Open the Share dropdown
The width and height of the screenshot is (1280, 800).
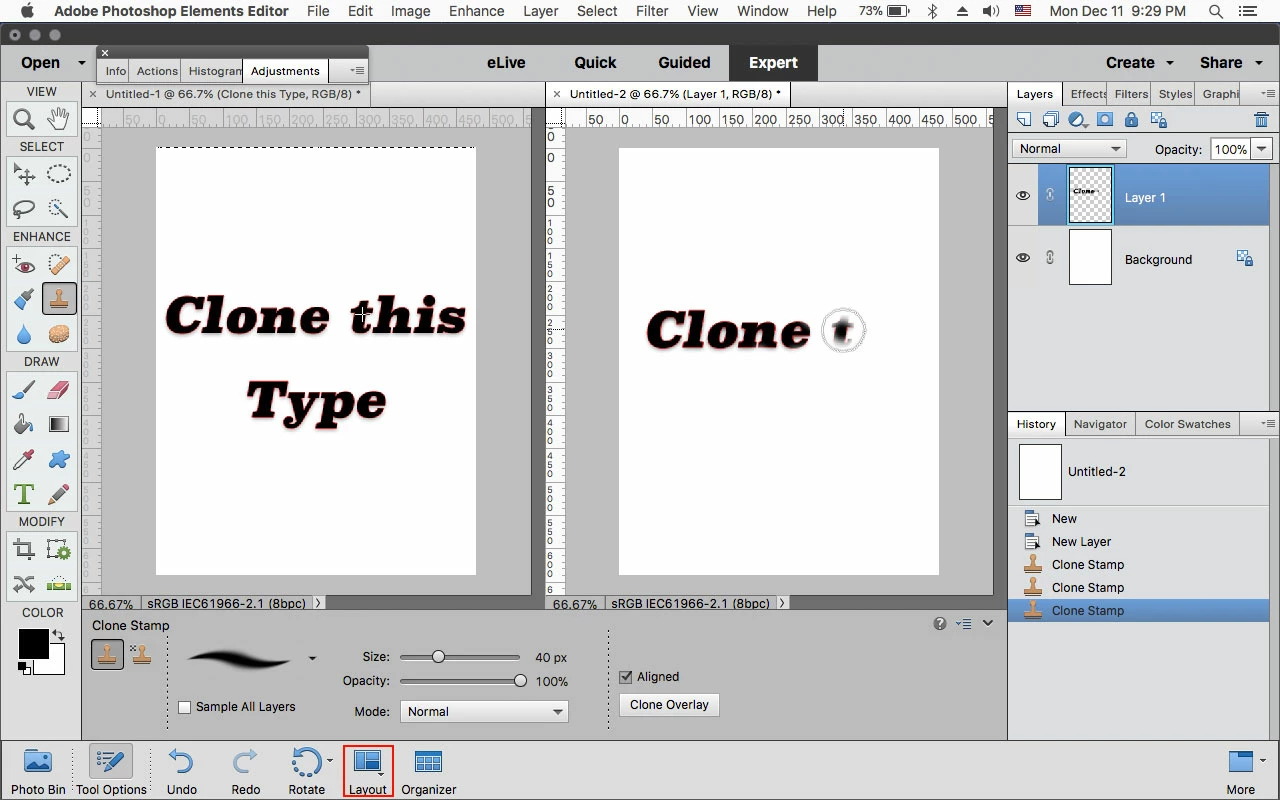[x=1230, y=62]
